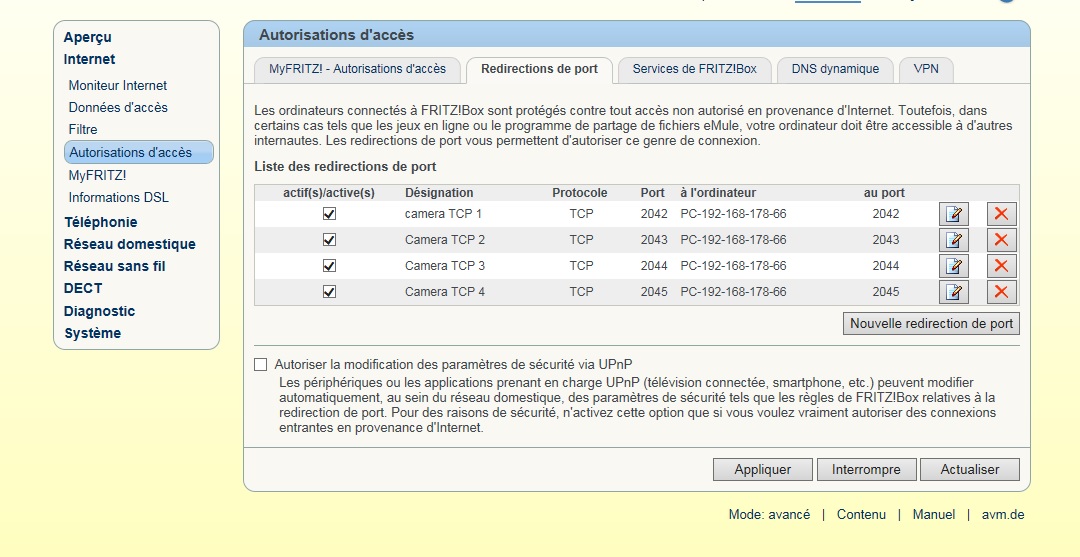Delete the camera TCP 1 redirection

click(x=1001, y=214)
